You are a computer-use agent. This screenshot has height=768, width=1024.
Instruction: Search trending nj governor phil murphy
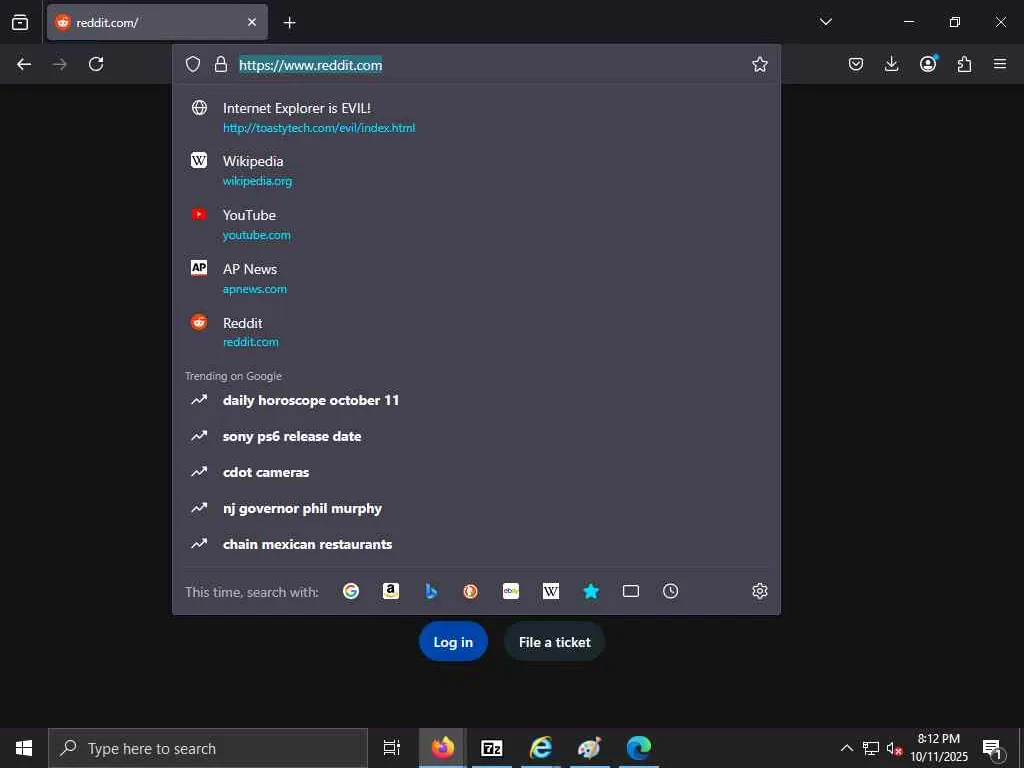476,508
